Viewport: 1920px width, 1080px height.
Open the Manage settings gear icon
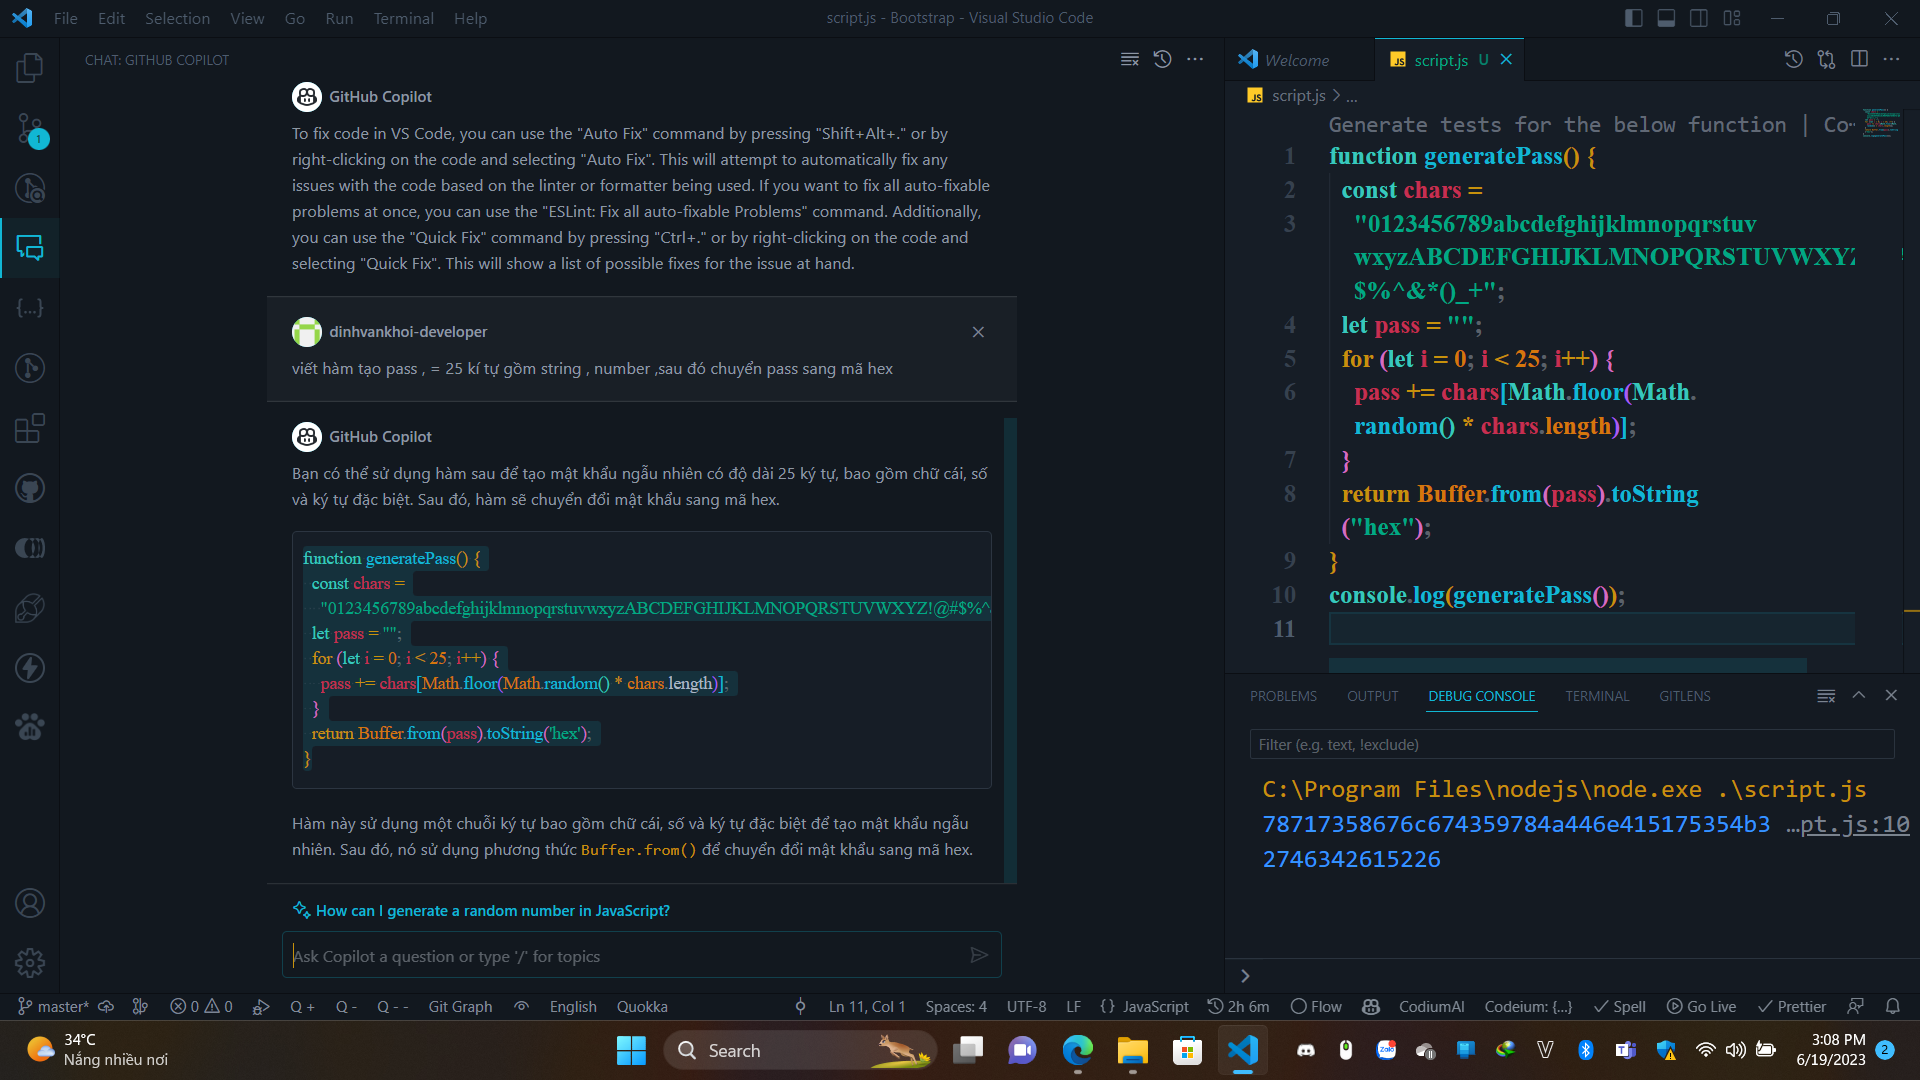click(x=30, y=963)
